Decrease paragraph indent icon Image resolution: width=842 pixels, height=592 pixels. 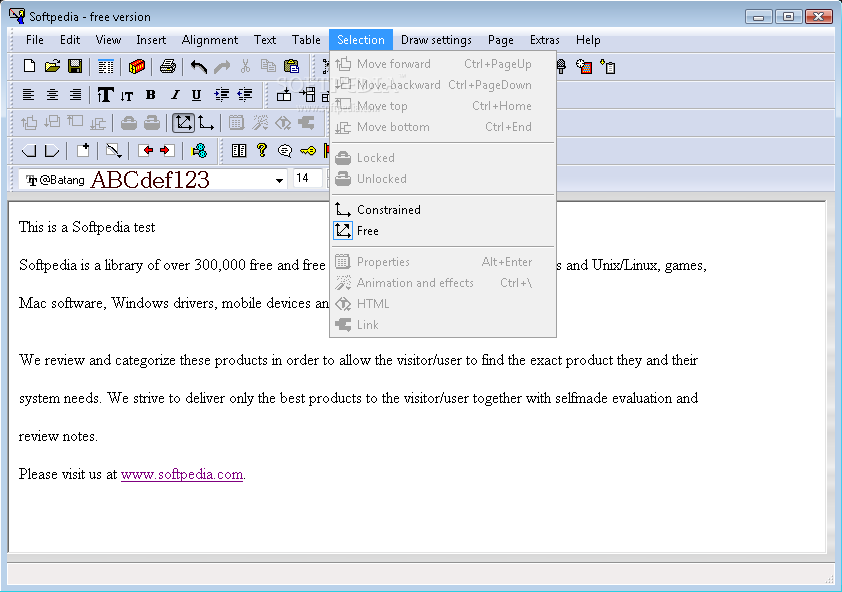[245, 95]
